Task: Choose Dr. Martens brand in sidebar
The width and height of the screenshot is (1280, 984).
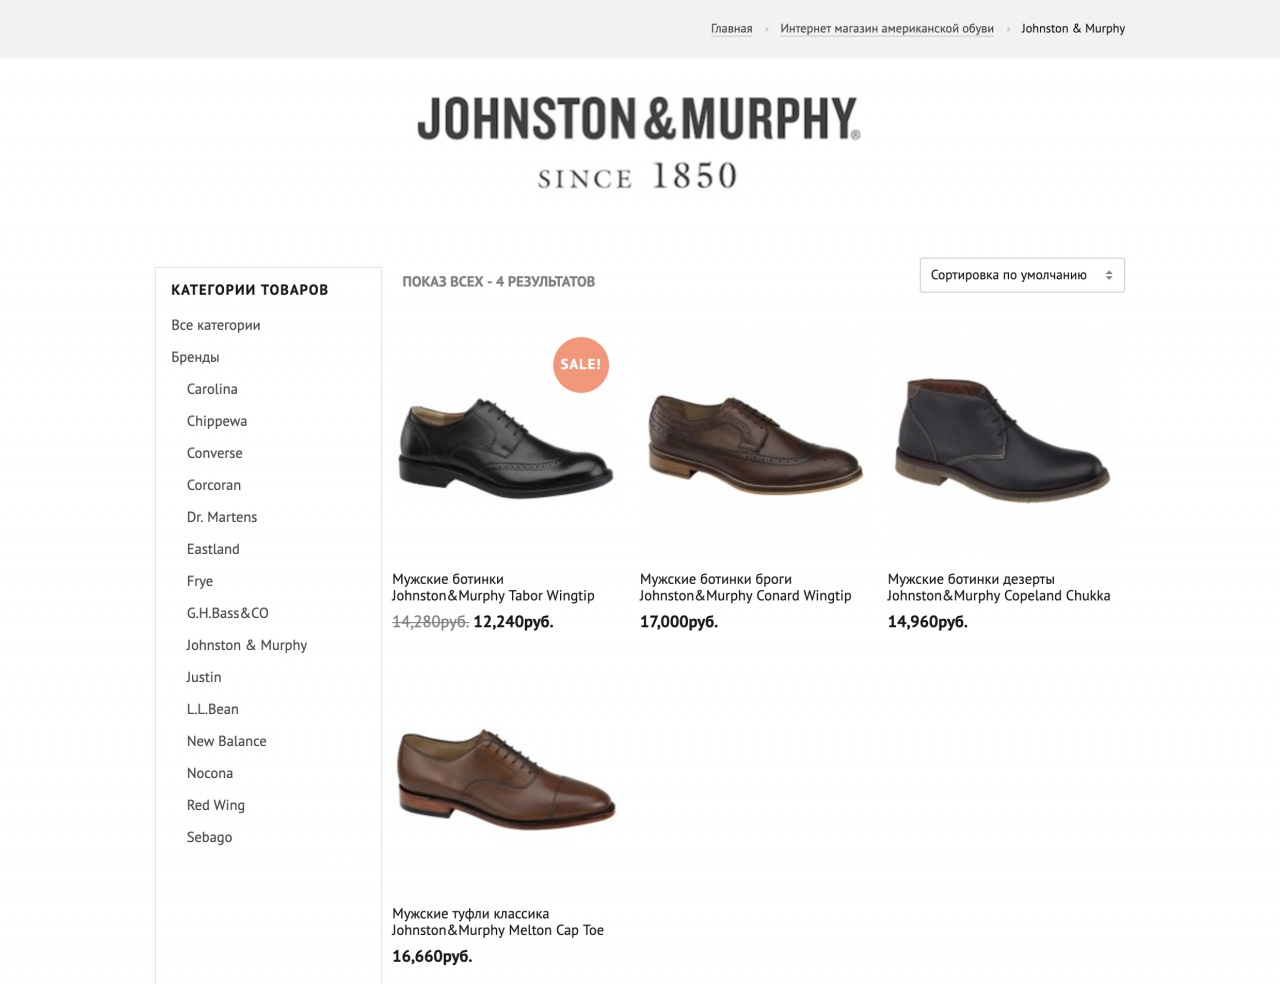Action: coord(221,517)
